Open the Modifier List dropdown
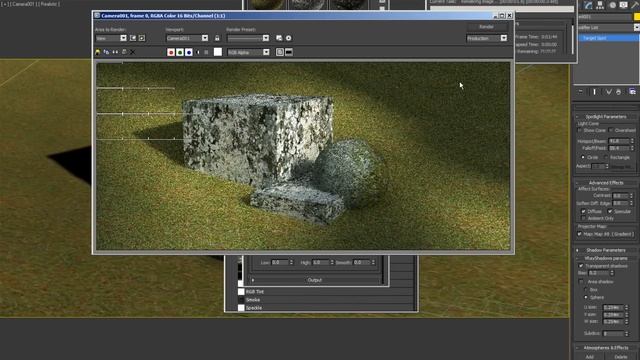Image resolution: width=640 pixels, height=360 pixels. click(x=609, y=27)
